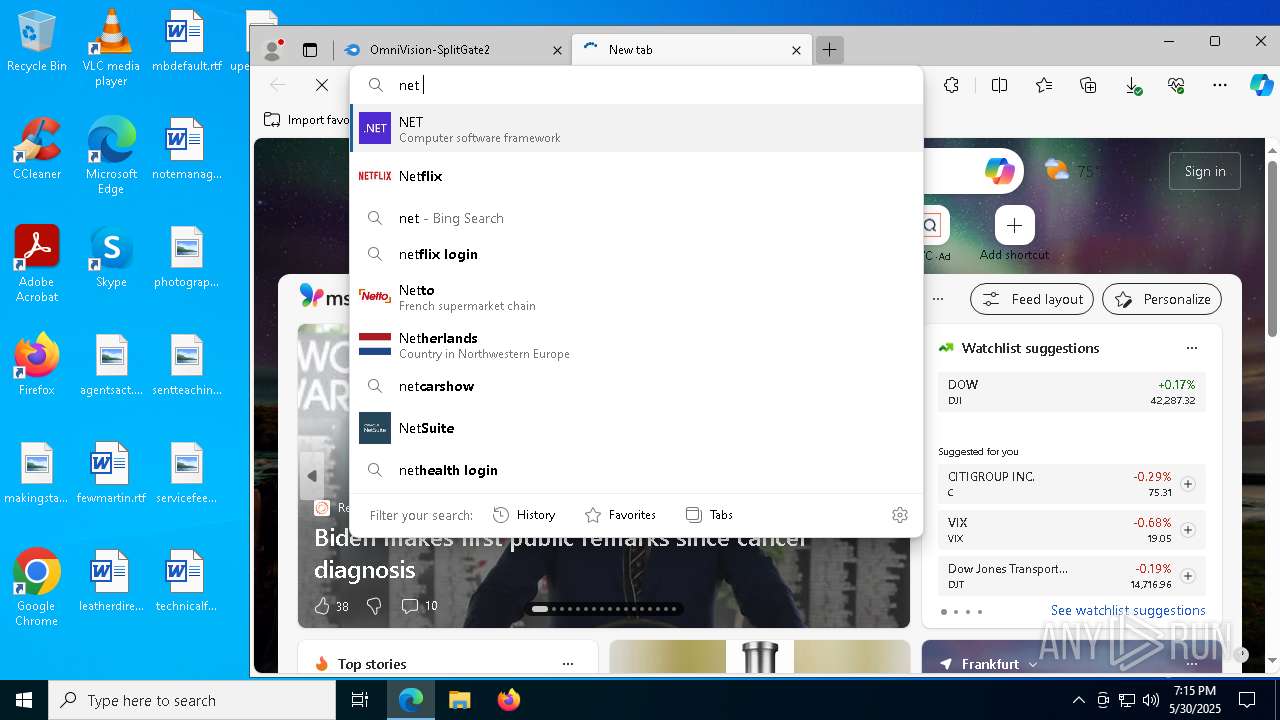
Task: Add CITIGROUP INC. to watchlist
Action: coord(1188,484)
